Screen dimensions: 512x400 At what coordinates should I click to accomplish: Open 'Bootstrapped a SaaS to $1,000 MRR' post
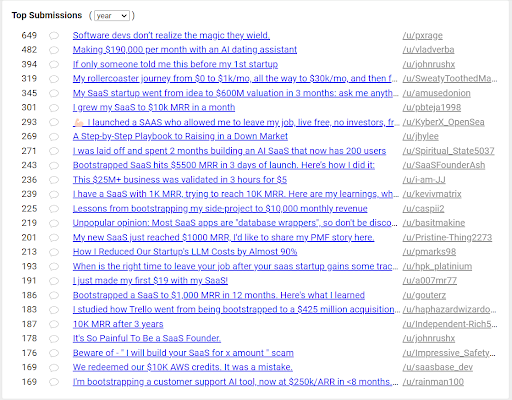pos(219,295)
